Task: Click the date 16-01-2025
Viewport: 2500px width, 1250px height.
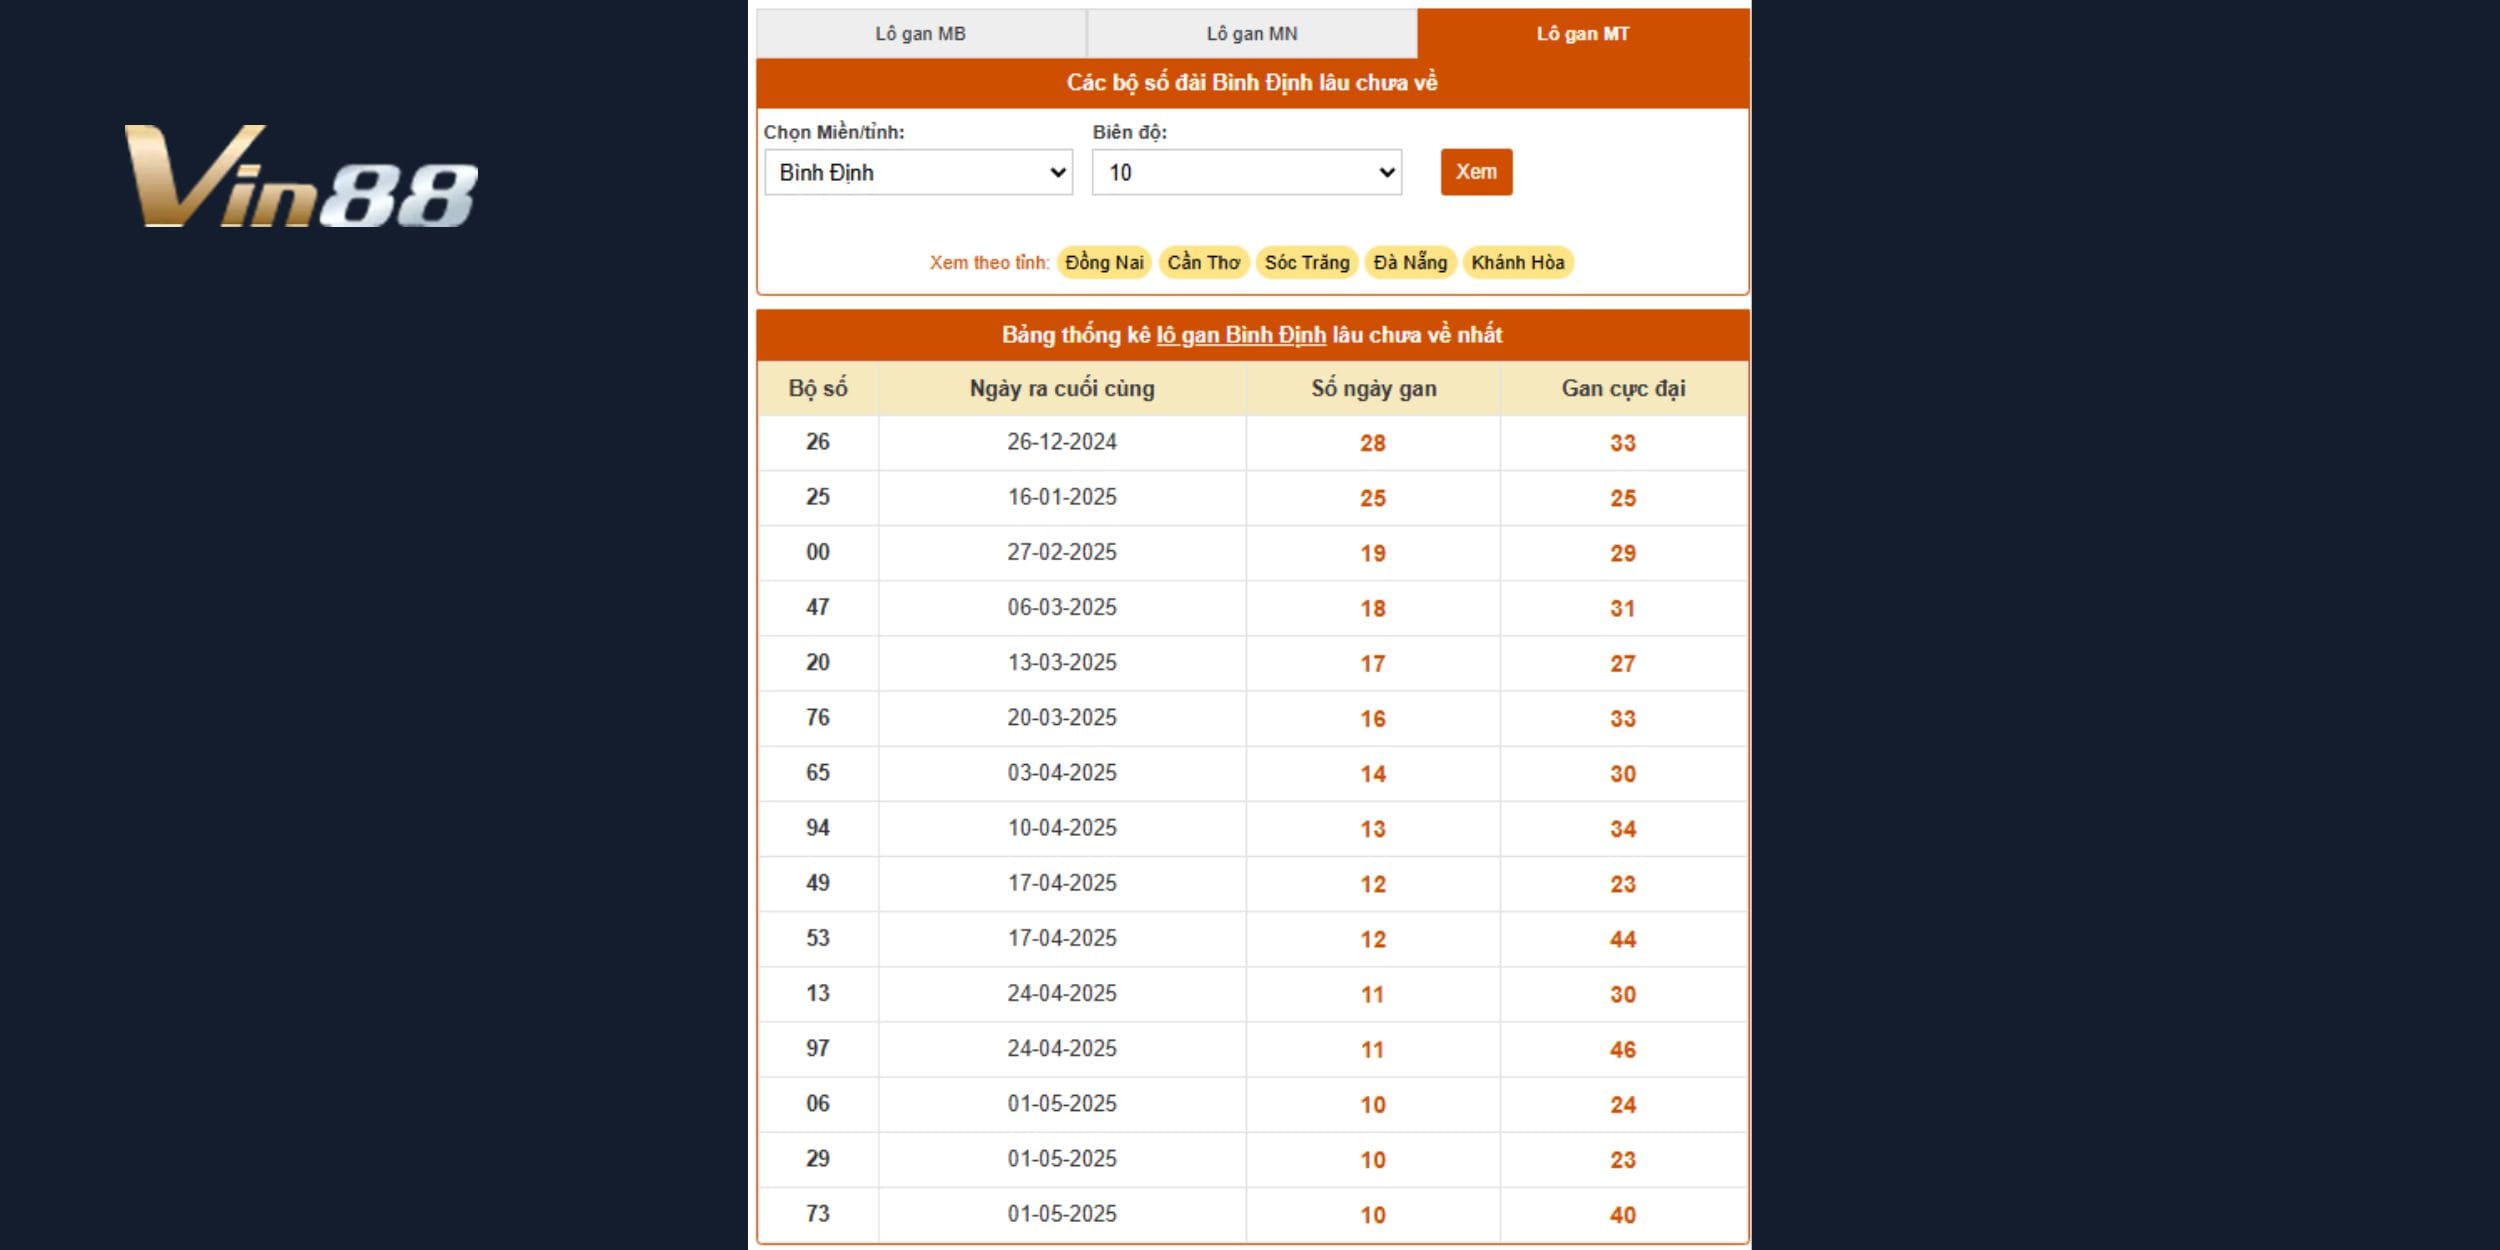Action: pyautogui.click(x=1062, y=497)
